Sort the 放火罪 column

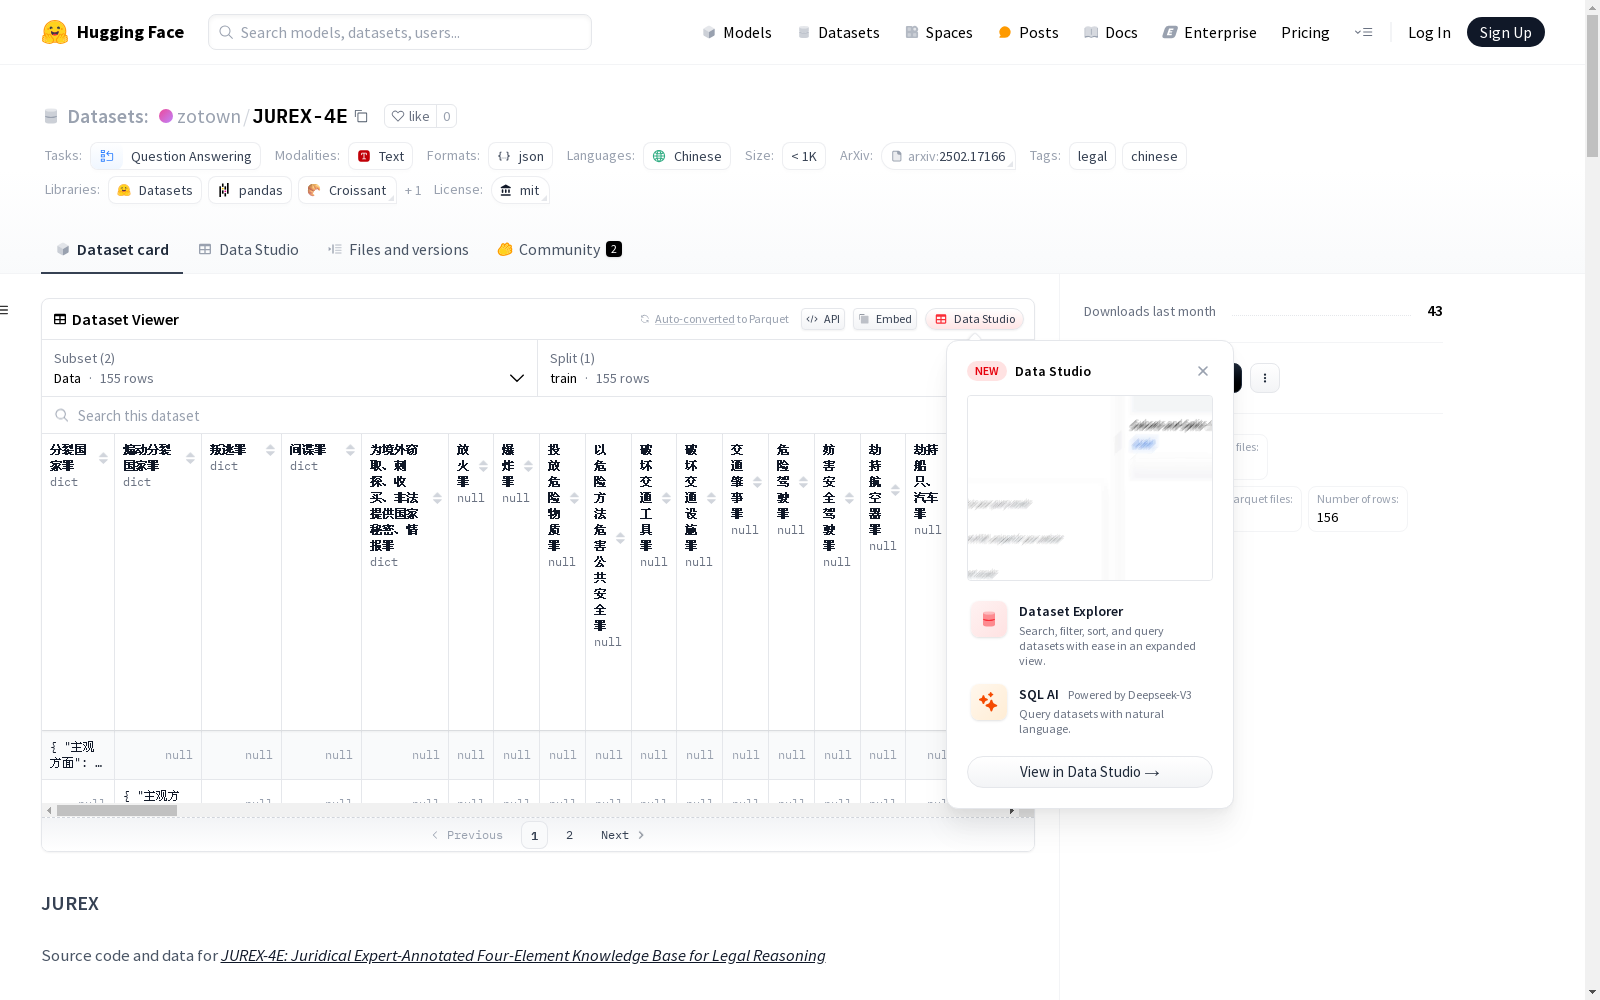coord(483,466)
